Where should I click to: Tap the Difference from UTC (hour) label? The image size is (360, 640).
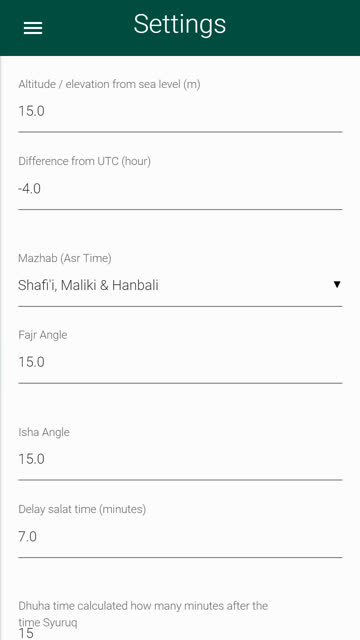84,162
